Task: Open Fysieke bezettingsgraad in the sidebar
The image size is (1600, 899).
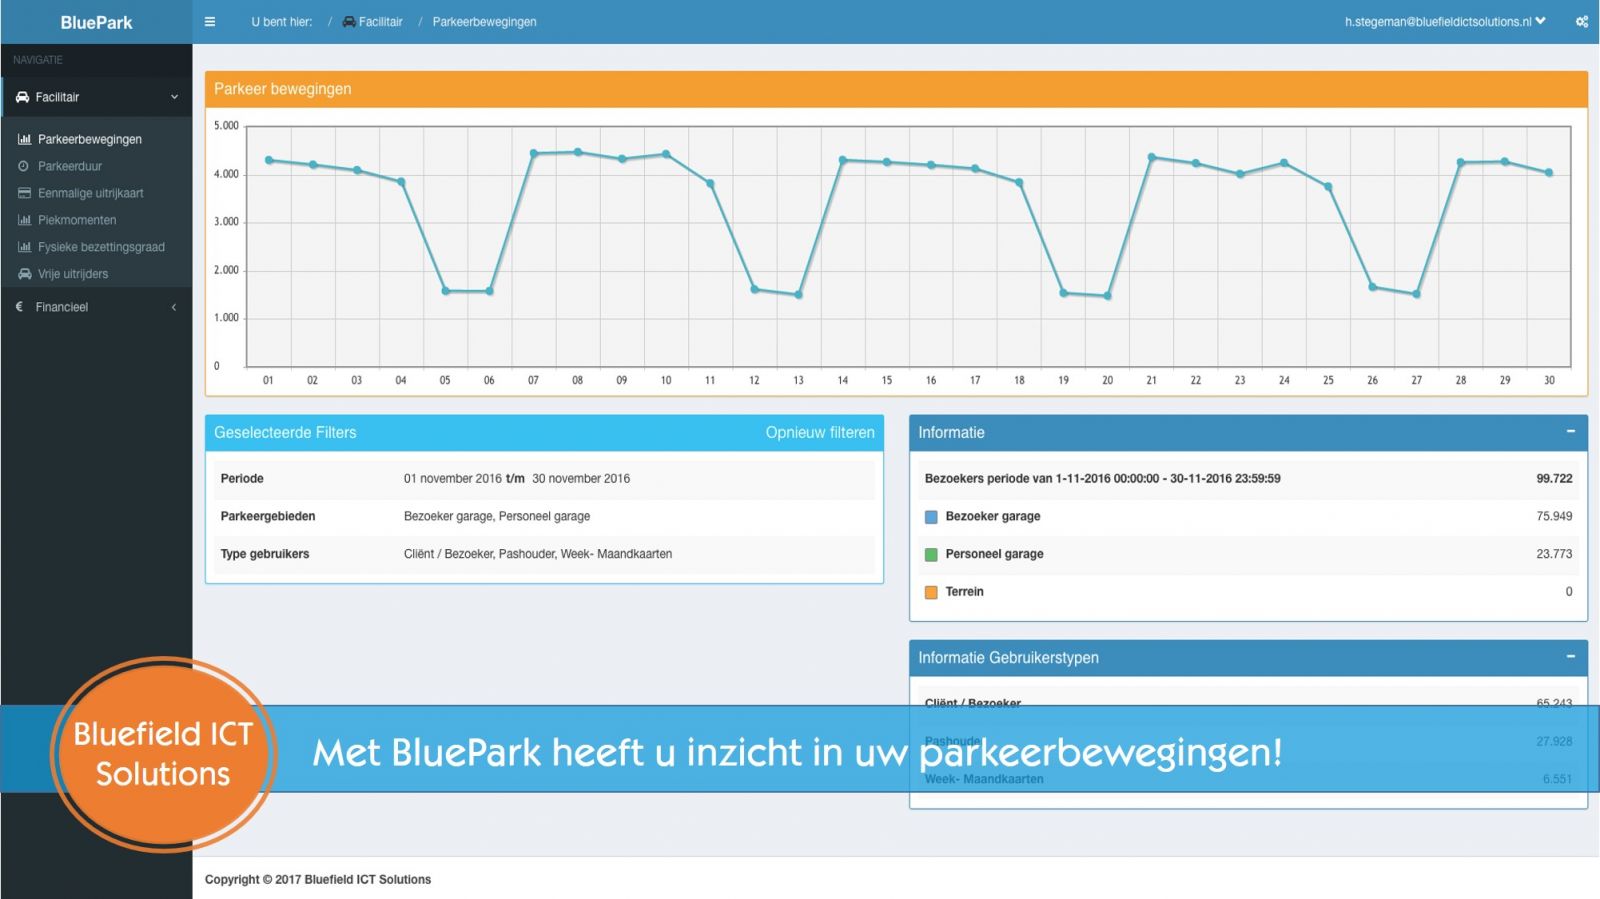Action: pyautogui.click(x=101, y=247)
